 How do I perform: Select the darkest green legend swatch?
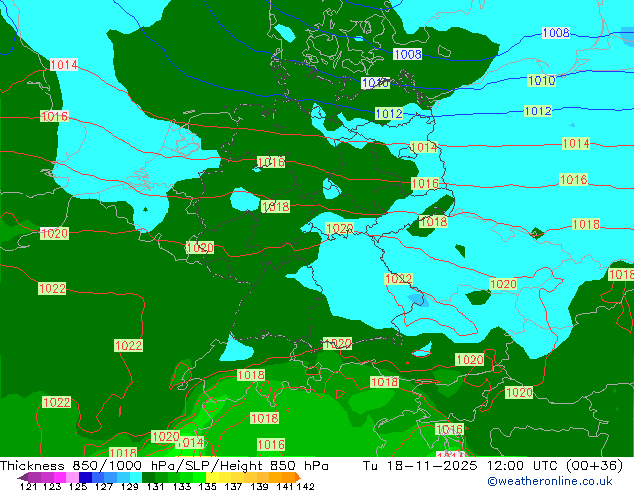click(x=148, y=477)
